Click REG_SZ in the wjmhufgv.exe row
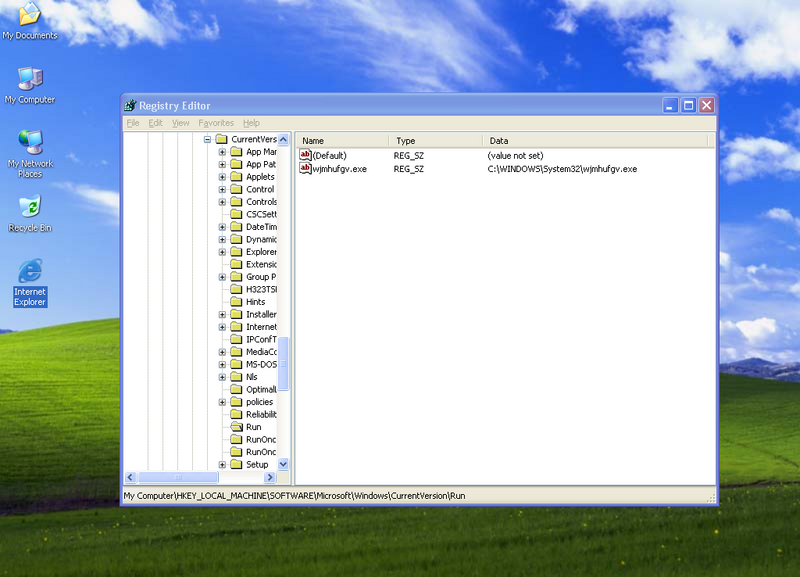800x577 pixels. pos(409,169)
